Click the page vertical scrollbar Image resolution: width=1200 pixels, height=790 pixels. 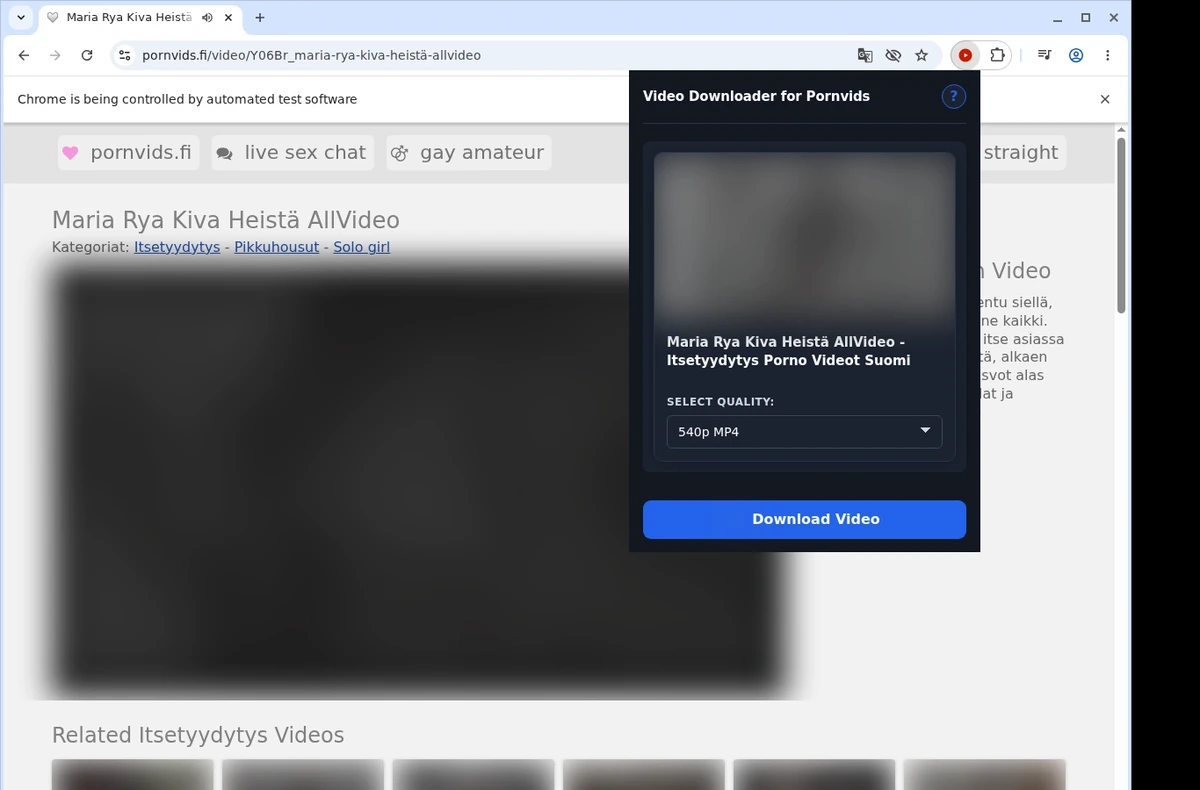click(1121, 225)
